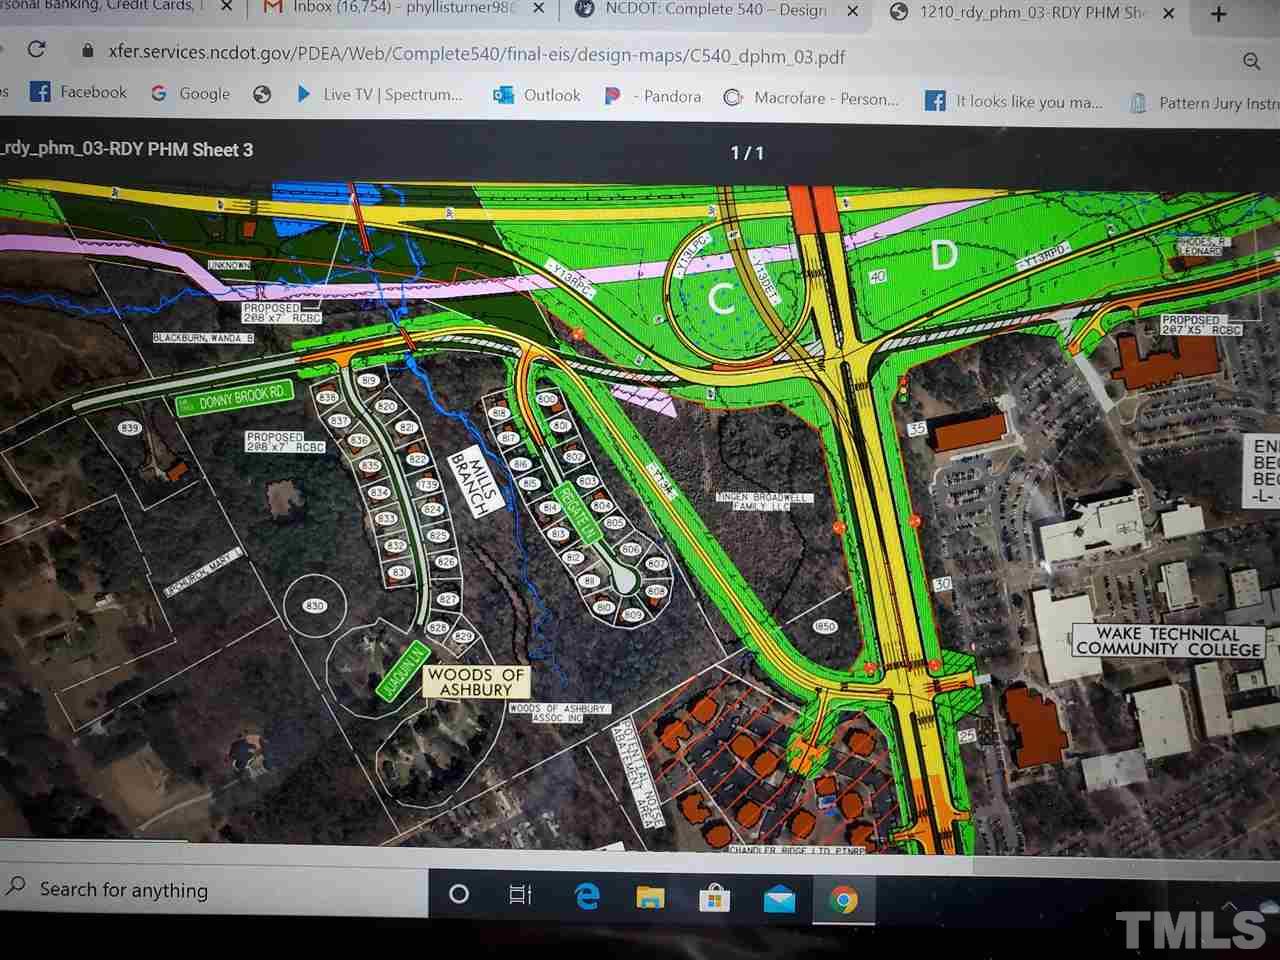Click the Chandler Ridge label at bottom
The image size is (1280, 960).
point(797,850)
